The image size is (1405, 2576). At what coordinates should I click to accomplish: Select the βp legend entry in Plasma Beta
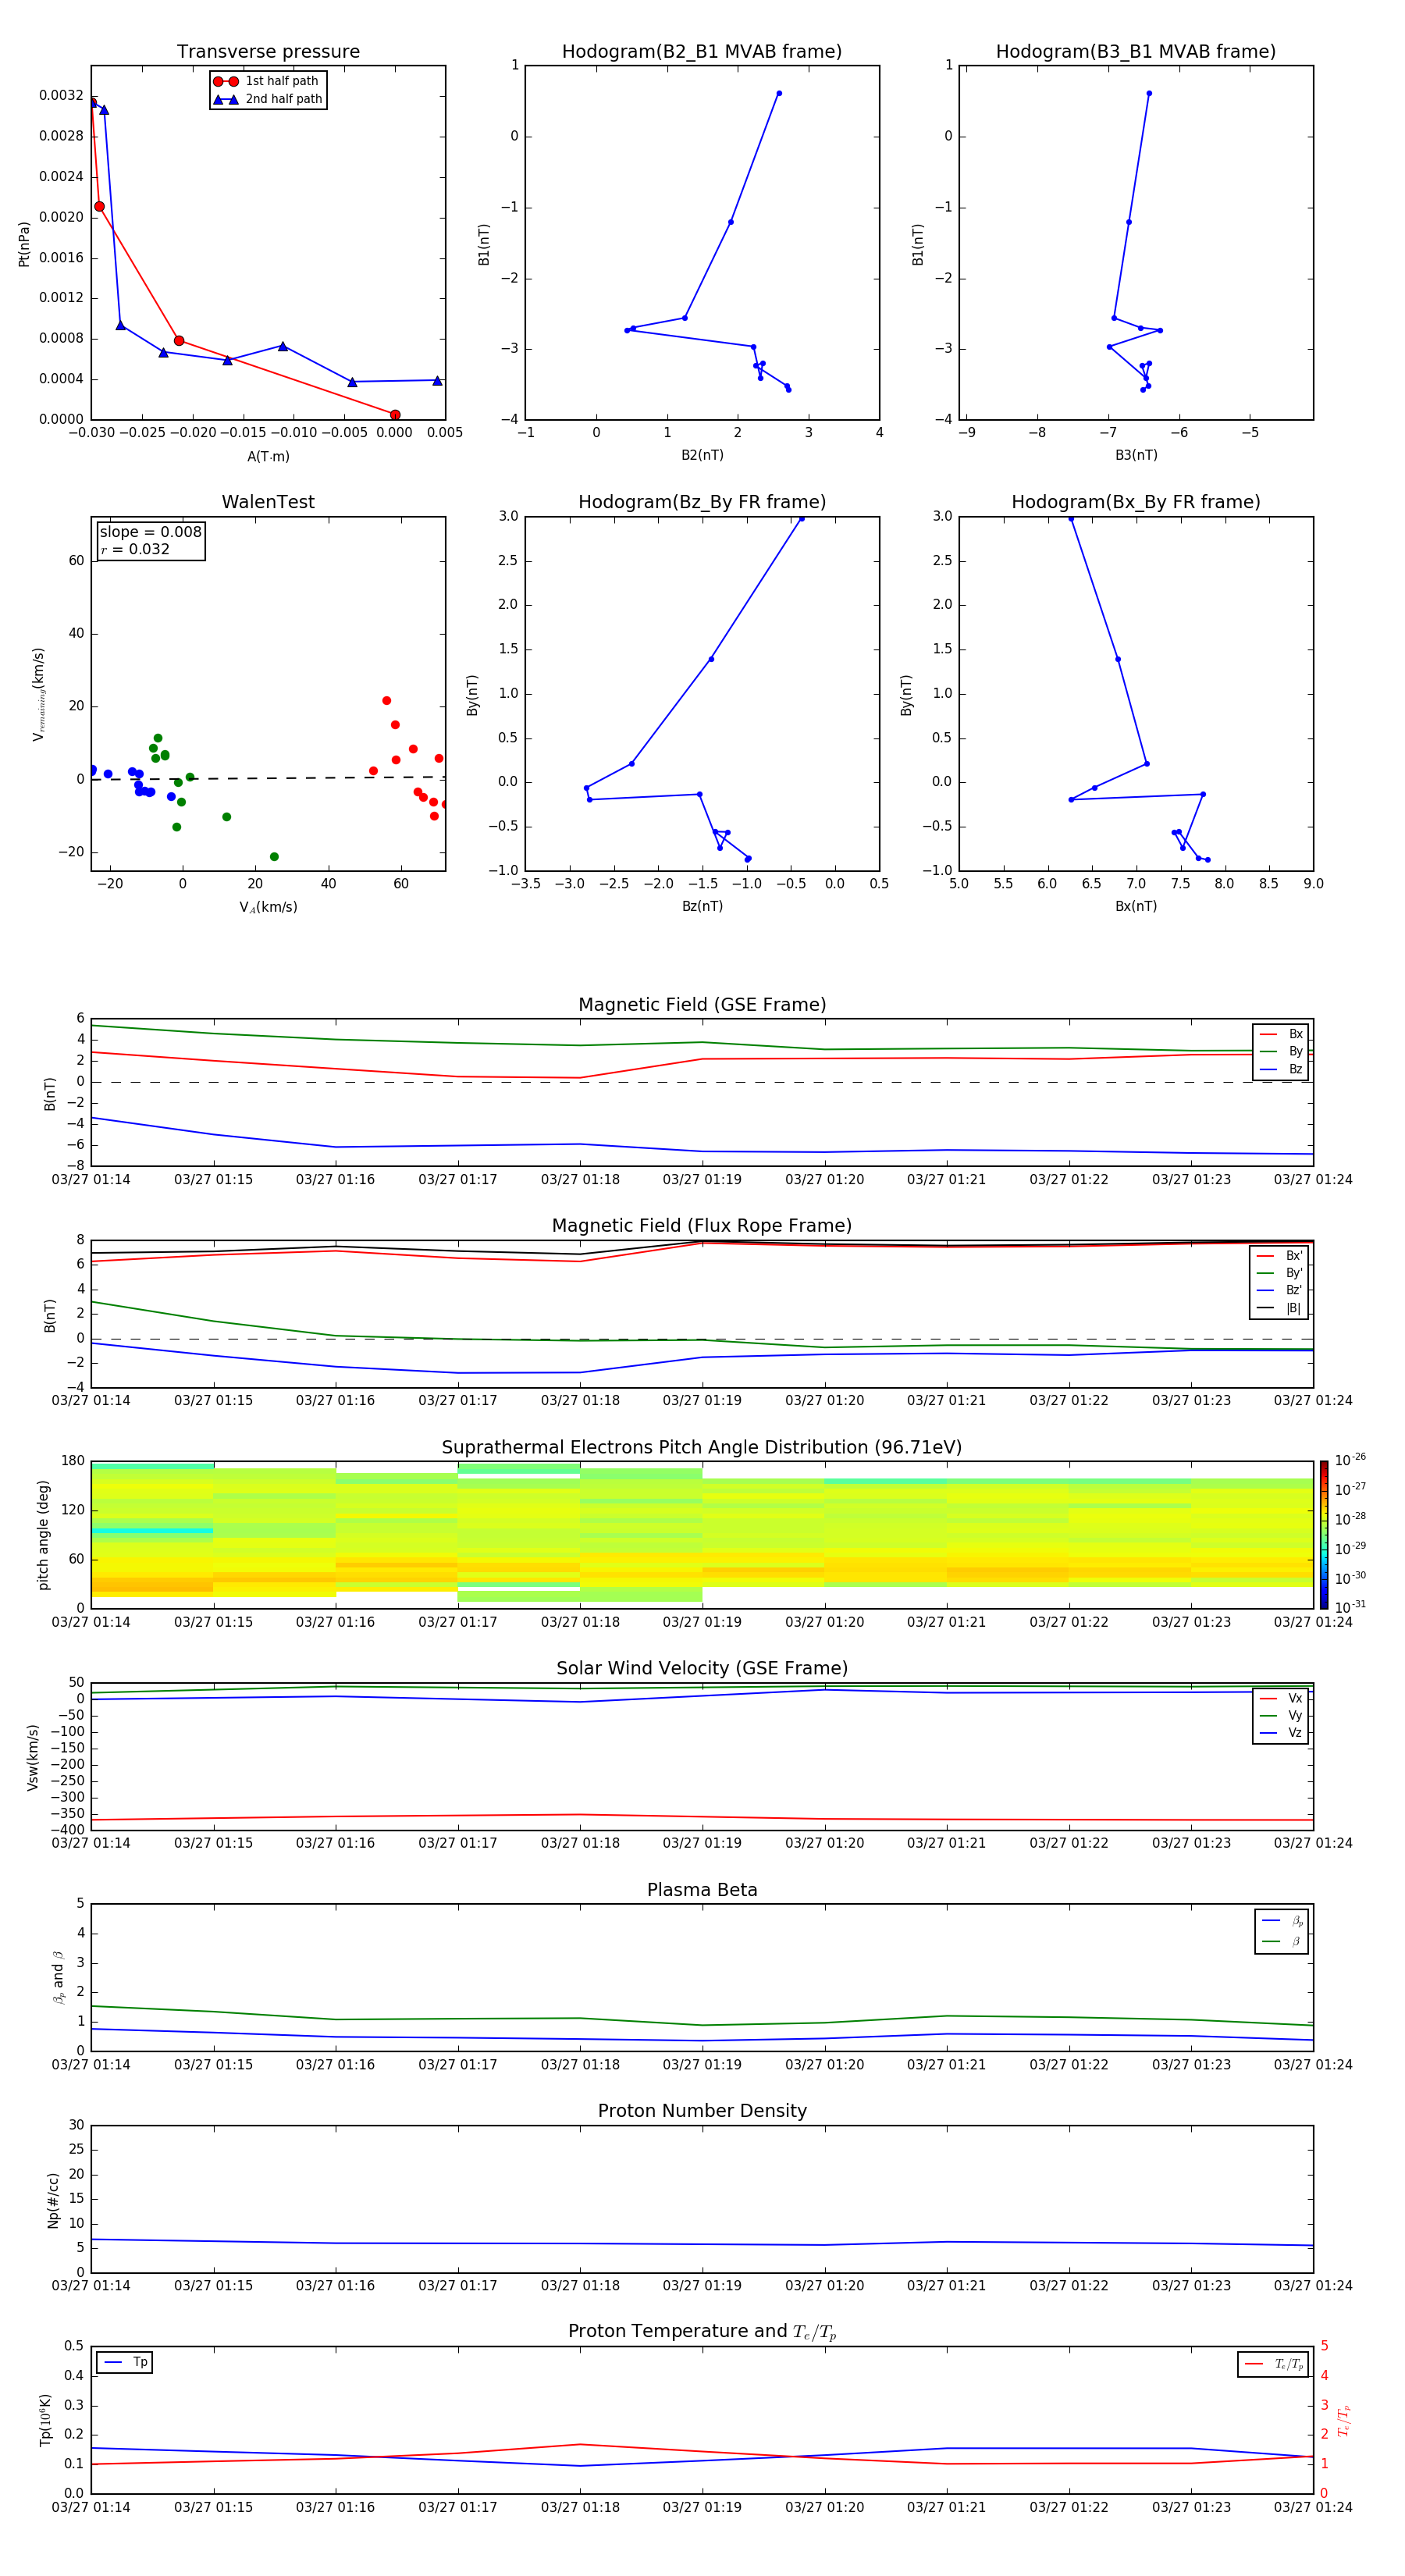(1282, 1921)
